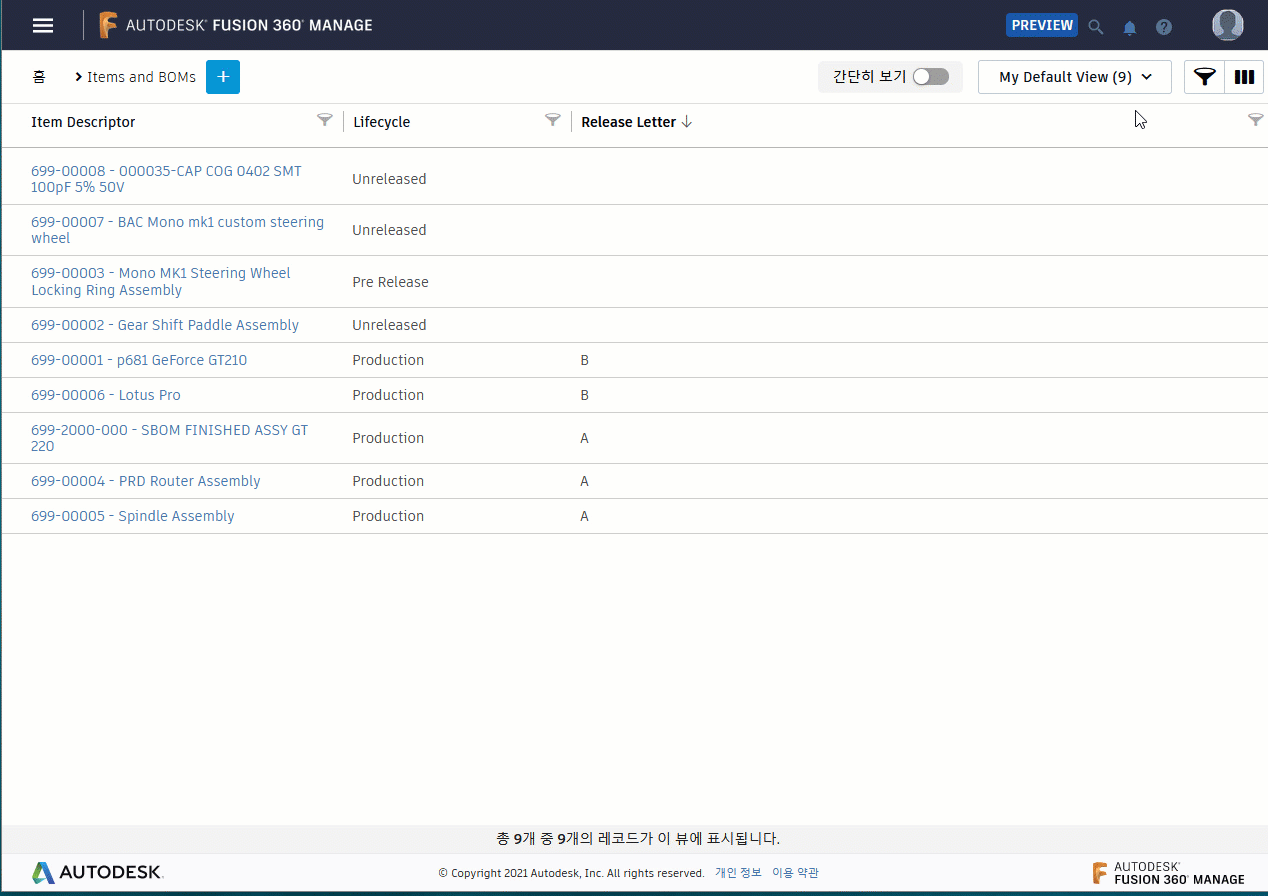1268x896 pixels.
Task: Open item 699-00002 Gear Shift Paddle Assembly
Action: (x=165, y=325)
